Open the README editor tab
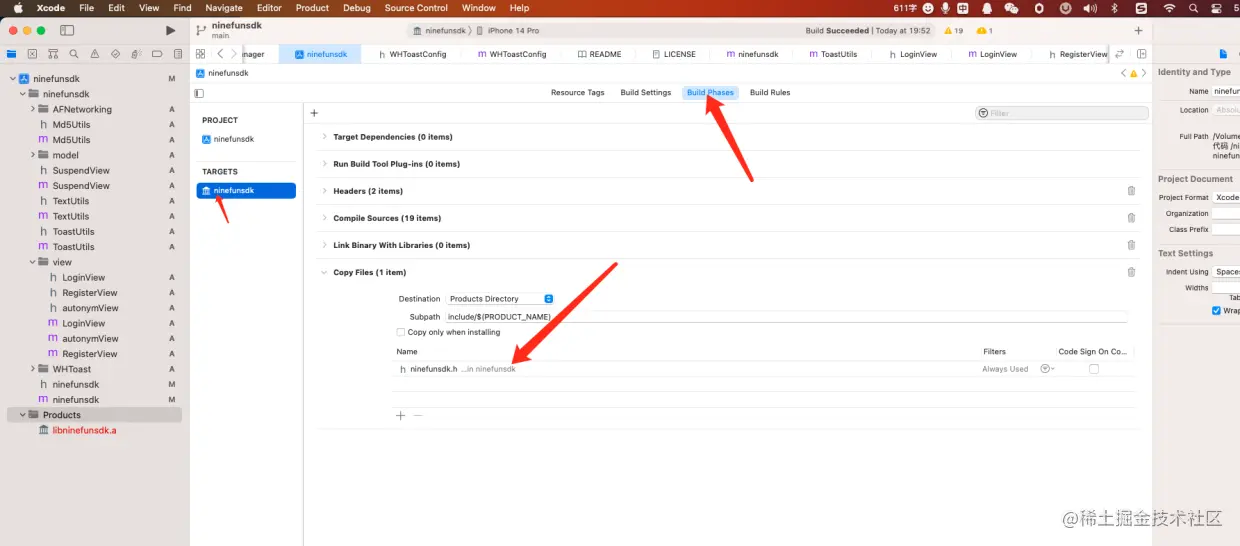This screenshot has height=546, width=1240. click(600, 54)
